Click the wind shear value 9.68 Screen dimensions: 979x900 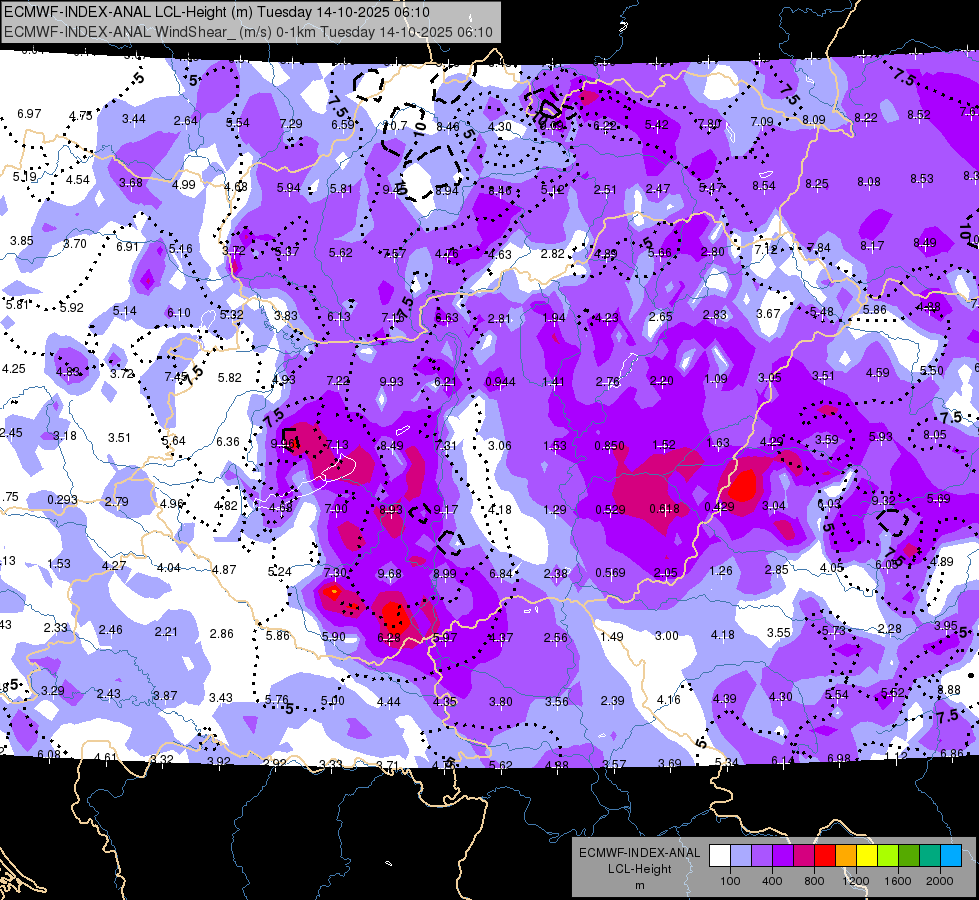[390, 573]
